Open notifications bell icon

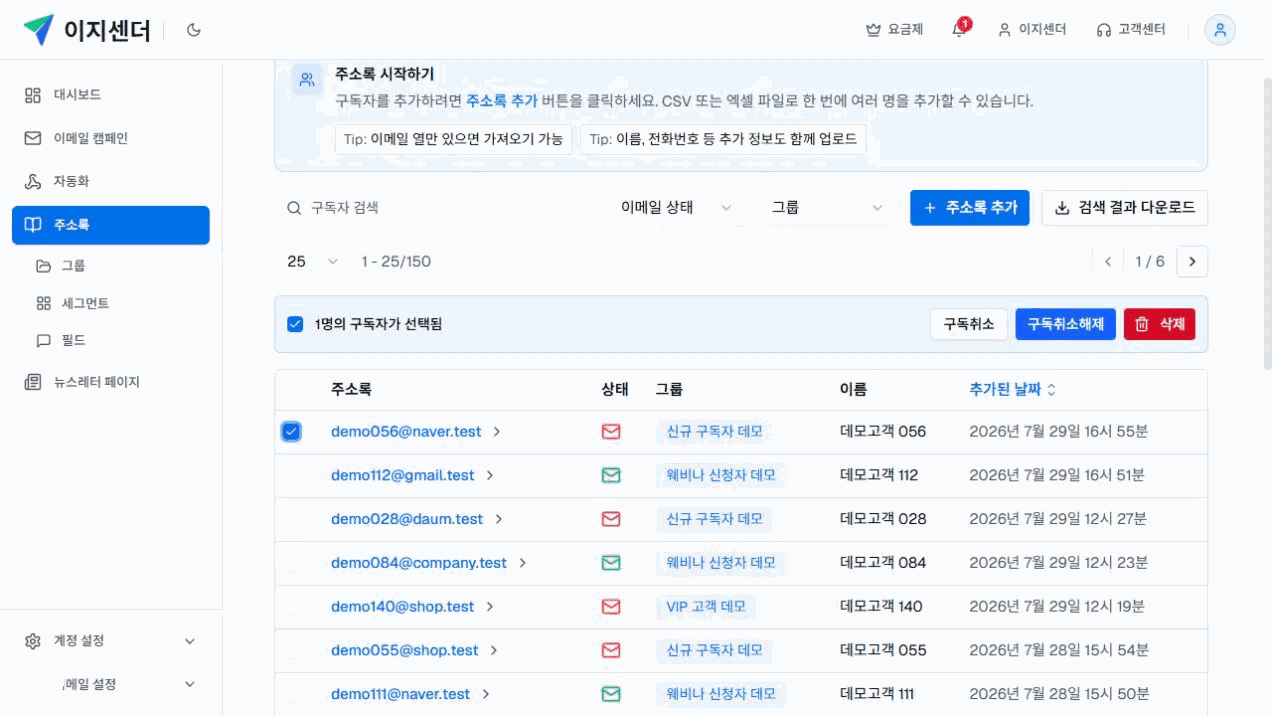[x=959, y=29]
